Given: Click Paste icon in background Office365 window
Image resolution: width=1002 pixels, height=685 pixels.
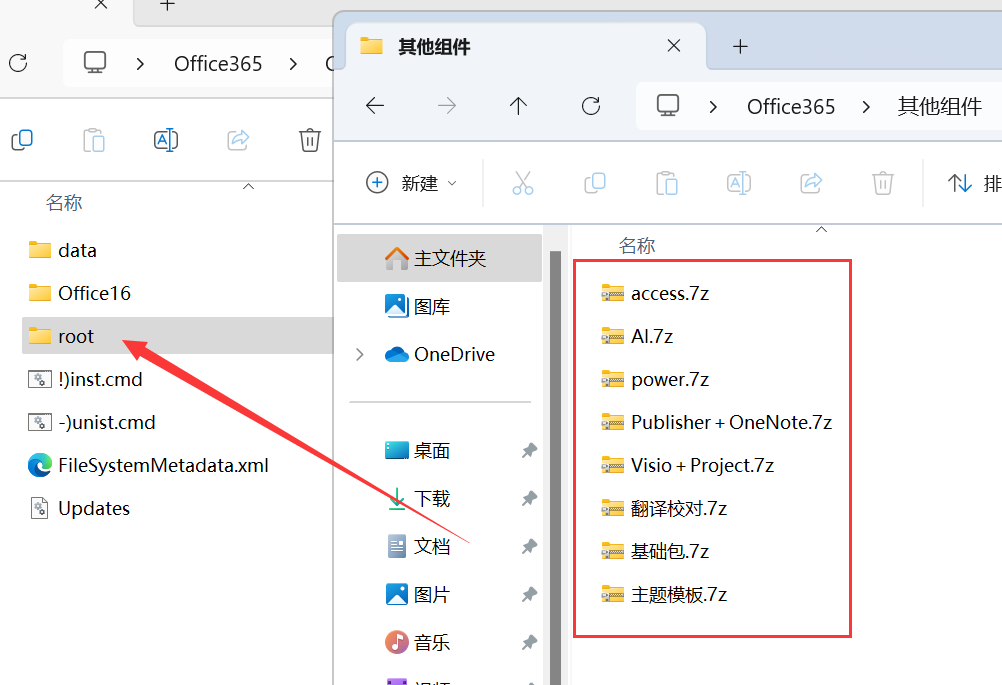Looking at the screenshot, I should coord(94,140).
